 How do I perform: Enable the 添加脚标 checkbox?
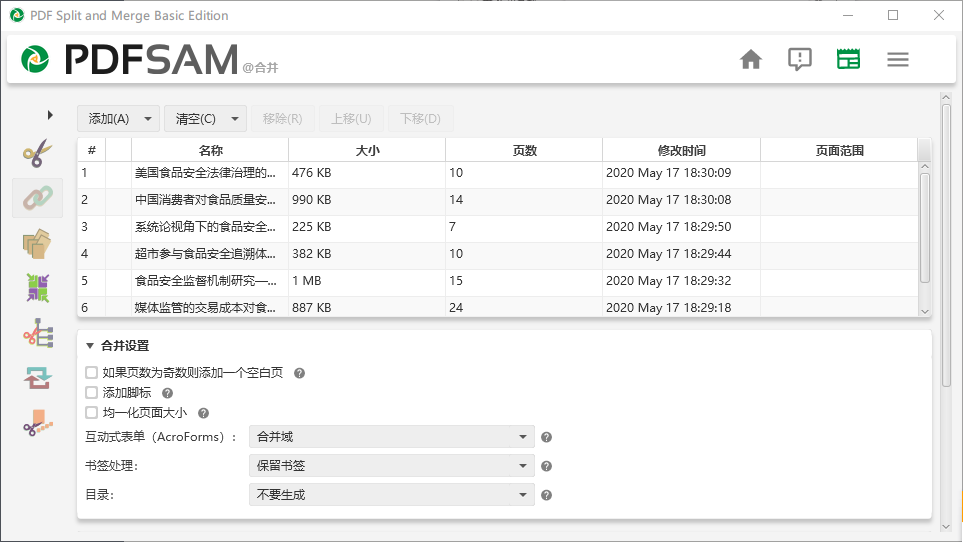click(x=92, y=393)
